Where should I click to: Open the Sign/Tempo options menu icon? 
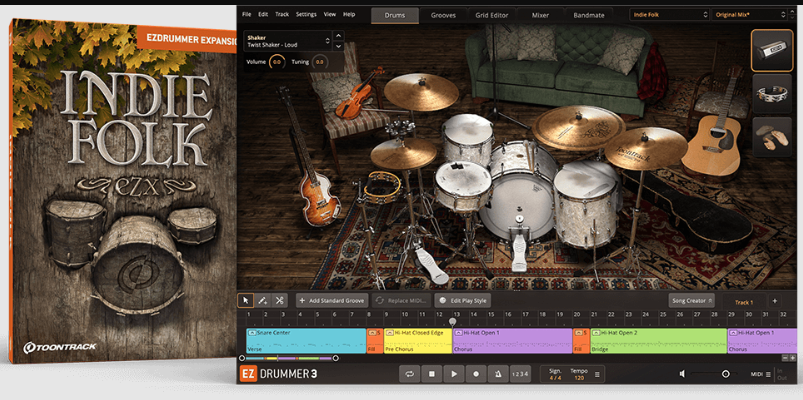click(x=597, y=374)
